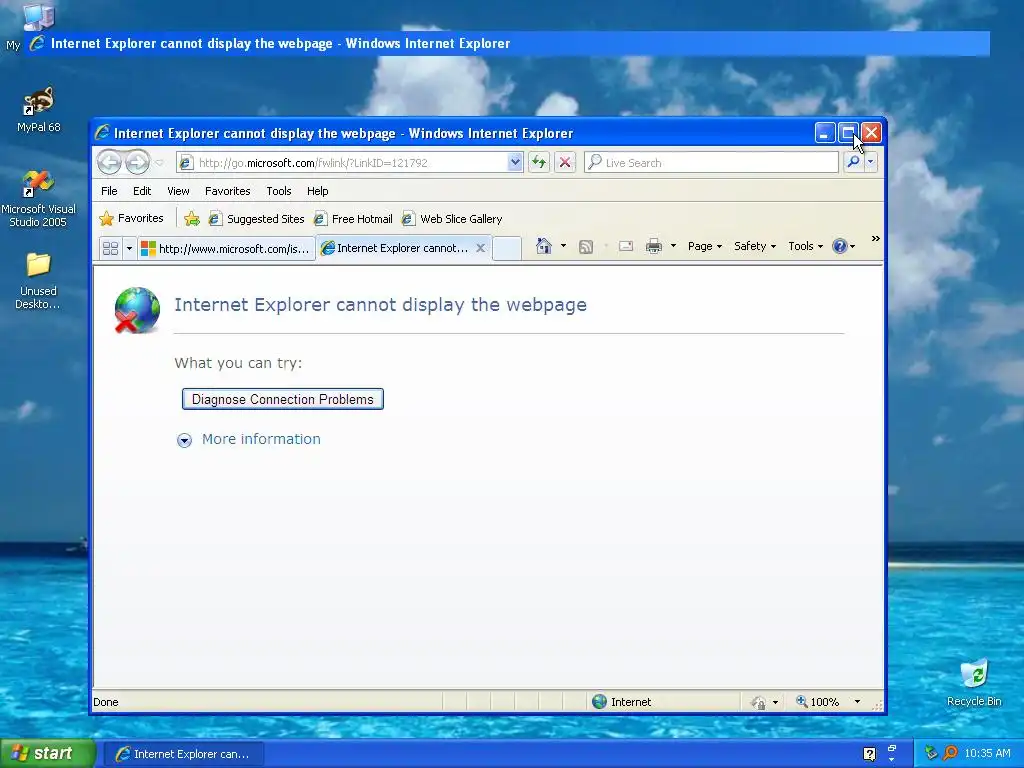Click the Done status bar text
Image resolution: width=1024 pixels, height=768 pixels.
pyautogui.click(x=106, y=702)
